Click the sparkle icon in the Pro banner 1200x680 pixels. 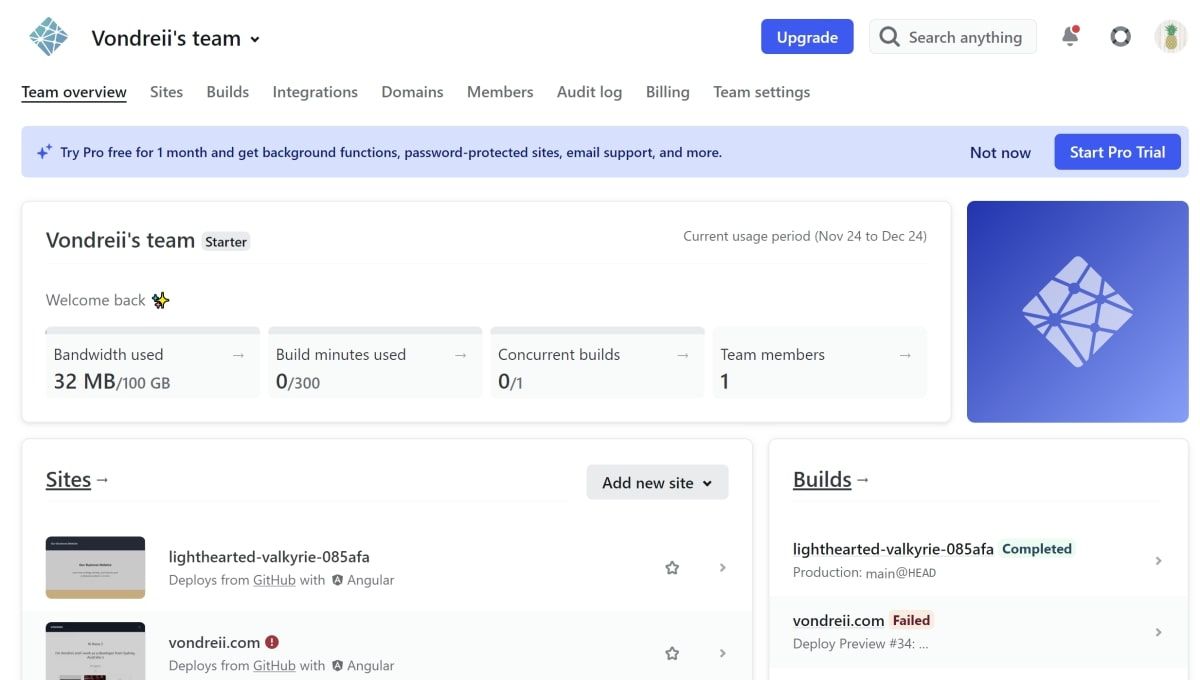pyautogui.click(x=44, y=151)
